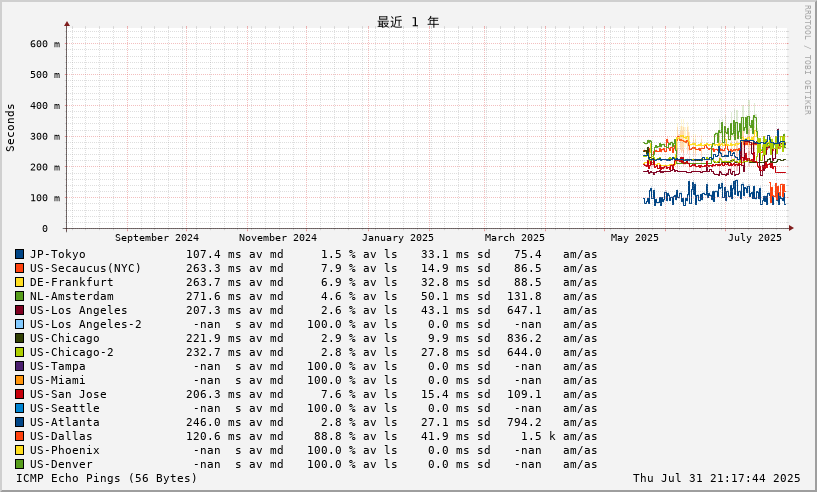The width and height of the screenshot is (817, 492).
Task: Click the US-Atlanta legend color swatch
Action: 19,422
